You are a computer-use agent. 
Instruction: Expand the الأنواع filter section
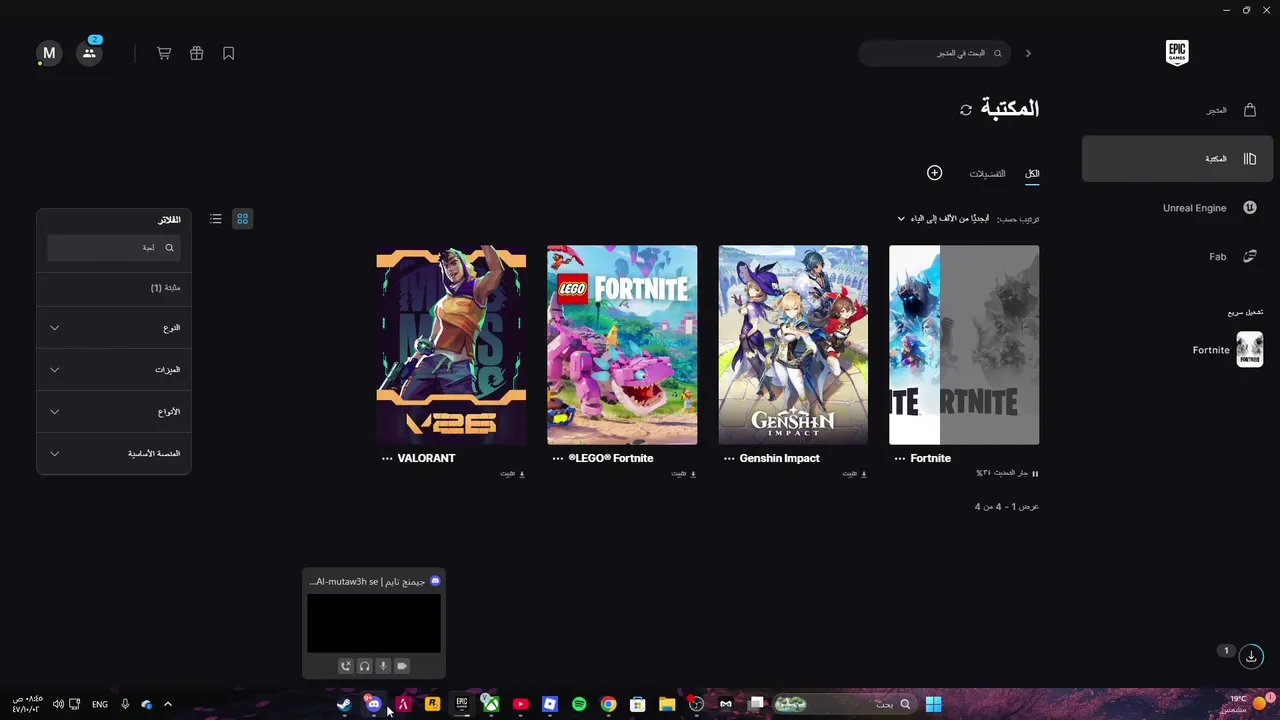[114, 412]
